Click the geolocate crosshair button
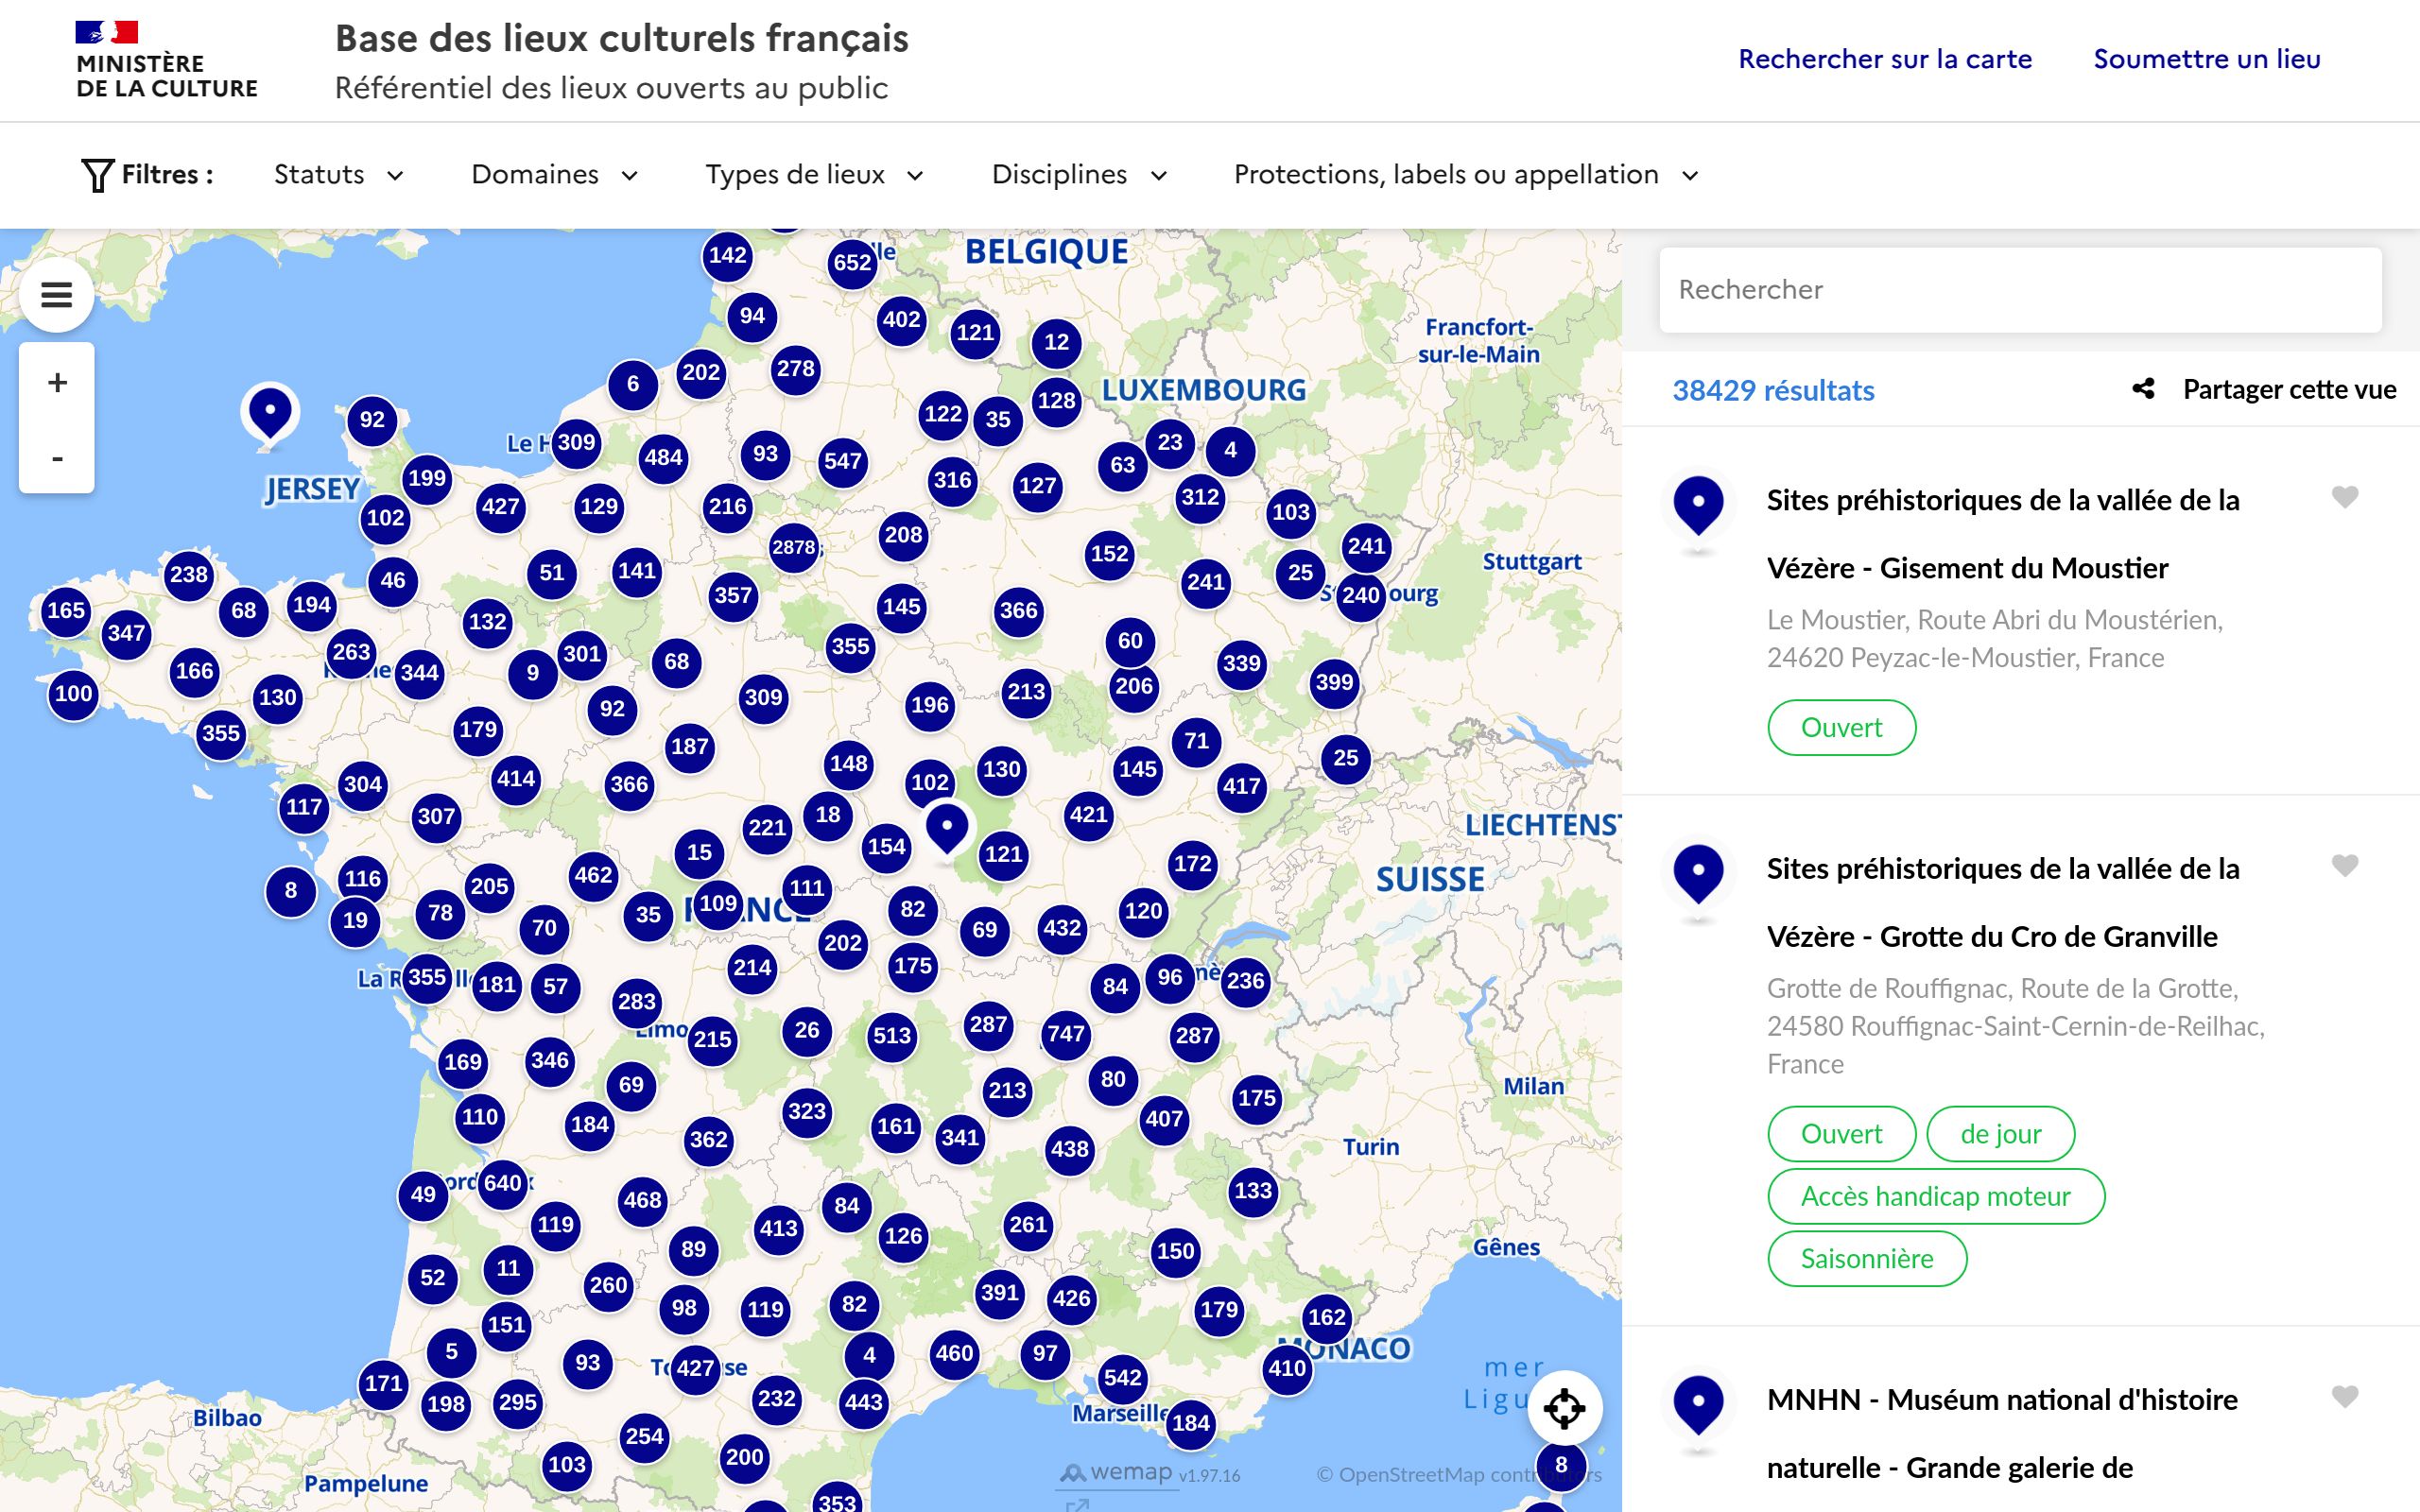The width and height of the screenshot is (2420, 1512). point(1564,1409)
